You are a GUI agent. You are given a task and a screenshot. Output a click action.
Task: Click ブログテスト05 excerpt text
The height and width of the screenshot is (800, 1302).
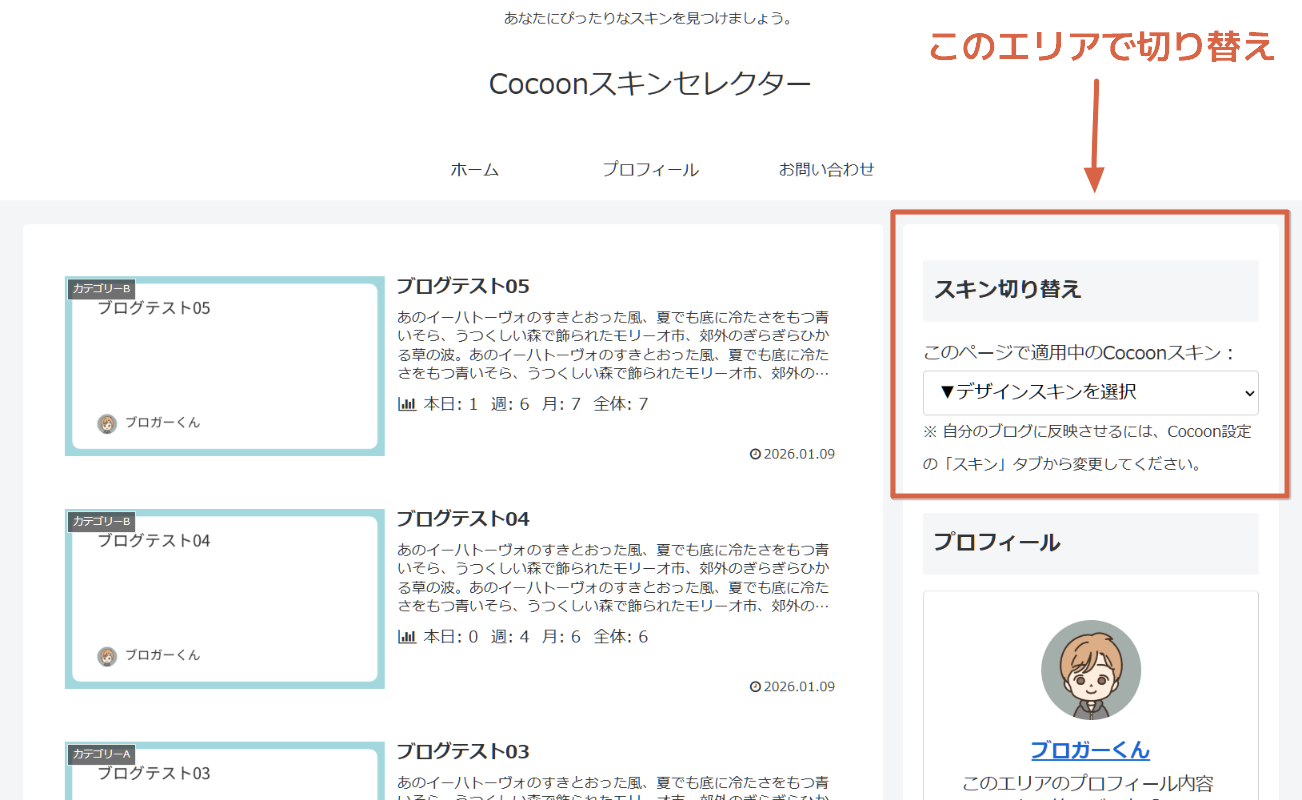click(613, 345)
